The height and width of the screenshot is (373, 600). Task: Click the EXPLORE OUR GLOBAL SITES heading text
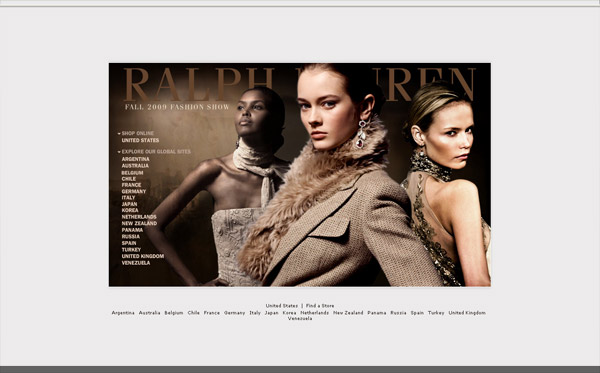tap(156, 152)
